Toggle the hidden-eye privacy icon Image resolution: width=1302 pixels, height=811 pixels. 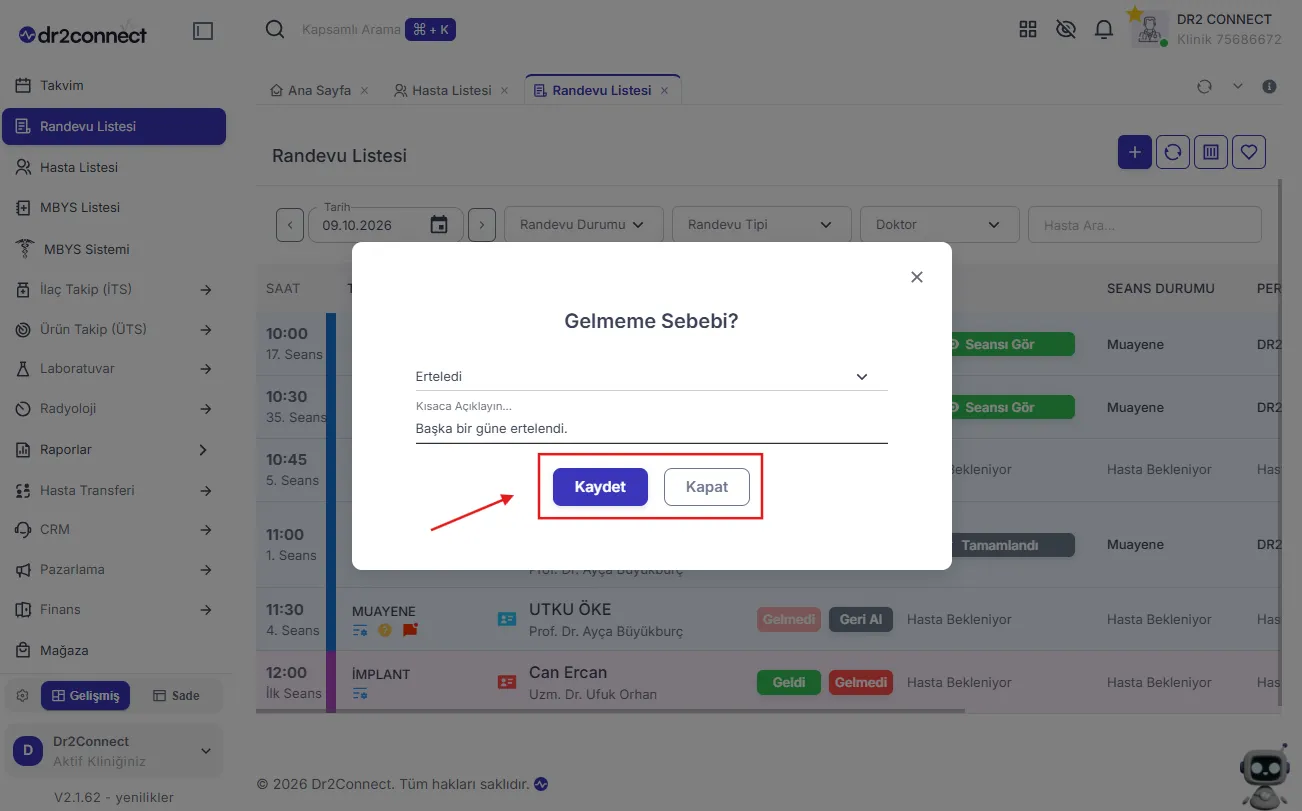[1066, 29]
